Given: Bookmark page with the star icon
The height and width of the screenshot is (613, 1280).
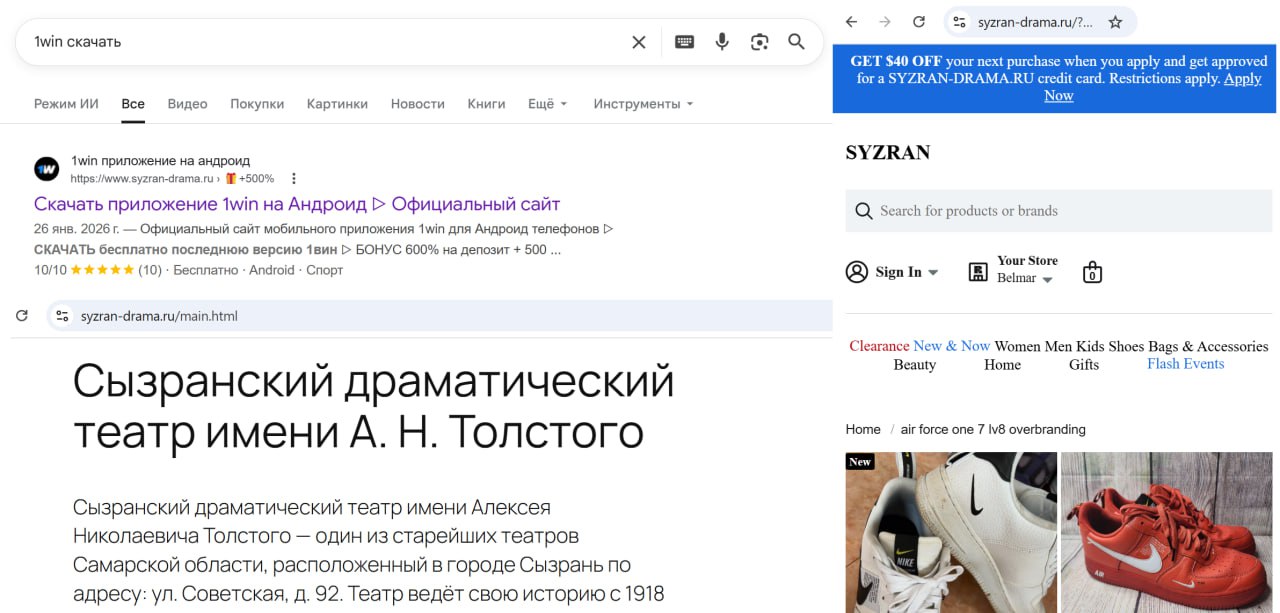Looking at the screenshot, I should [x=1115, y=22].
